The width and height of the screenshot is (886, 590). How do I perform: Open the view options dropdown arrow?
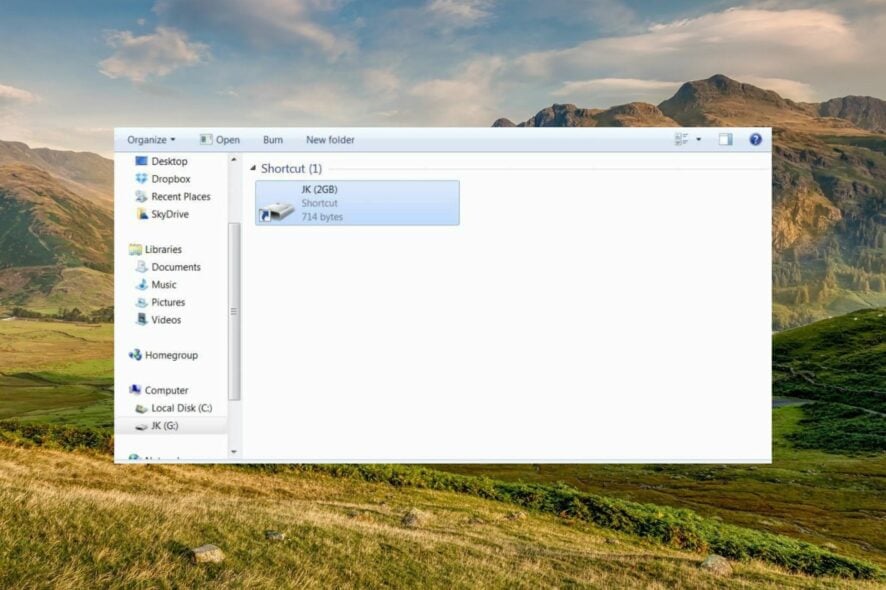click(x=698, y=139)
